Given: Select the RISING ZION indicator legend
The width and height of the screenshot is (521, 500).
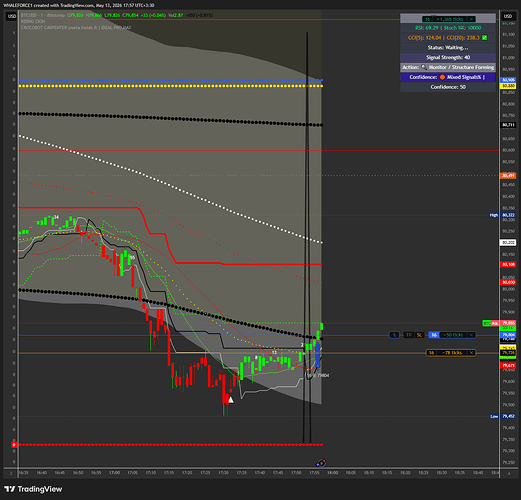Looking at the screenshot, I should tap(33, 21).
